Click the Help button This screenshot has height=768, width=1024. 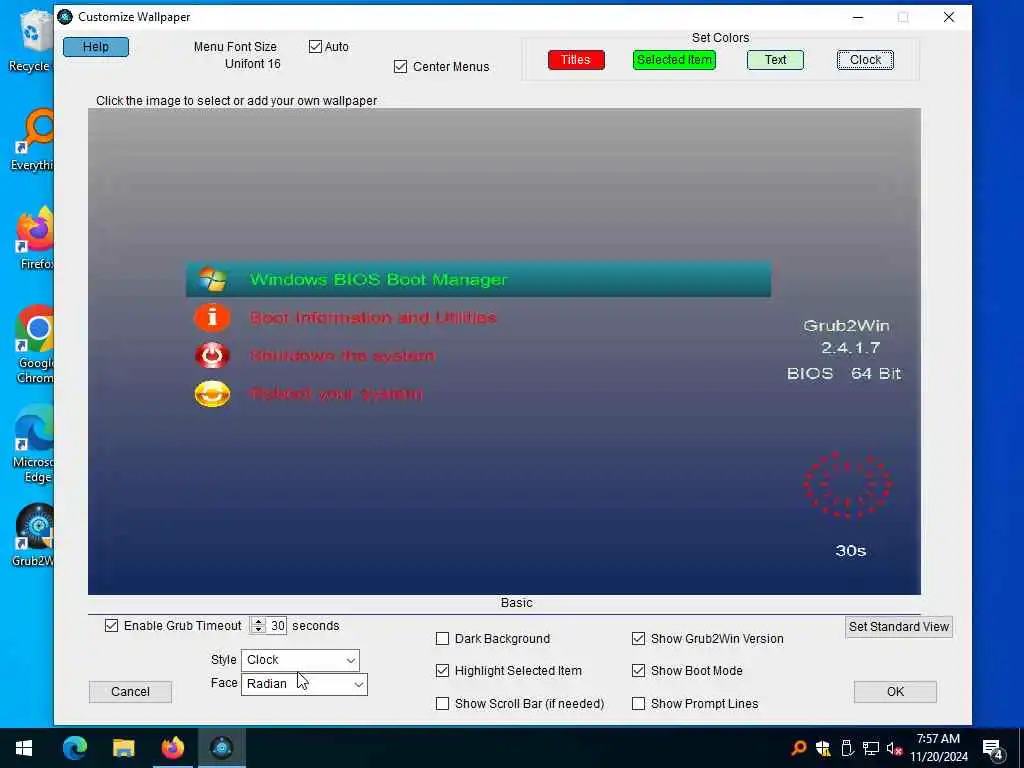coord(96,47)
